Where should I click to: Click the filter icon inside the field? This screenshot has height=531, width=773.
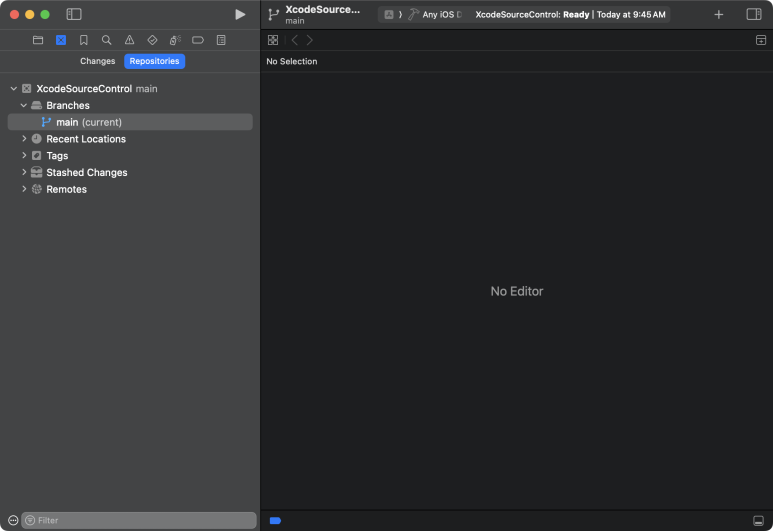click(x=30, y=520)
